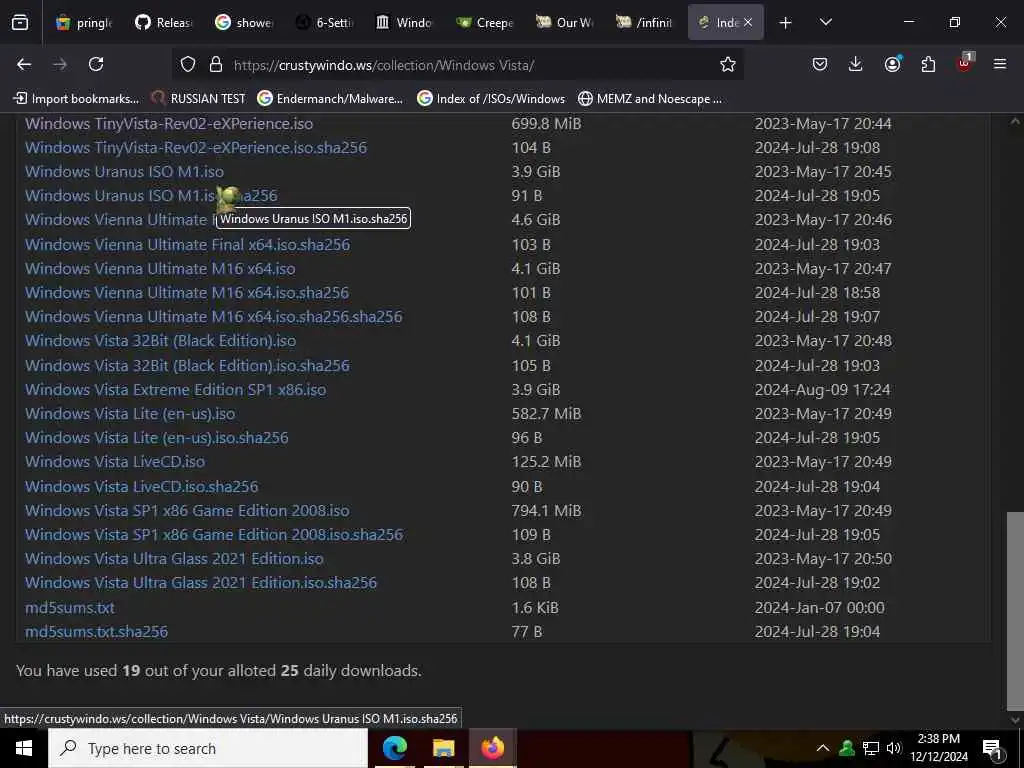
Task: Download Windows Vista Ultra Glass 2021 Edition.iso
Action: click(x=174, y=559)
